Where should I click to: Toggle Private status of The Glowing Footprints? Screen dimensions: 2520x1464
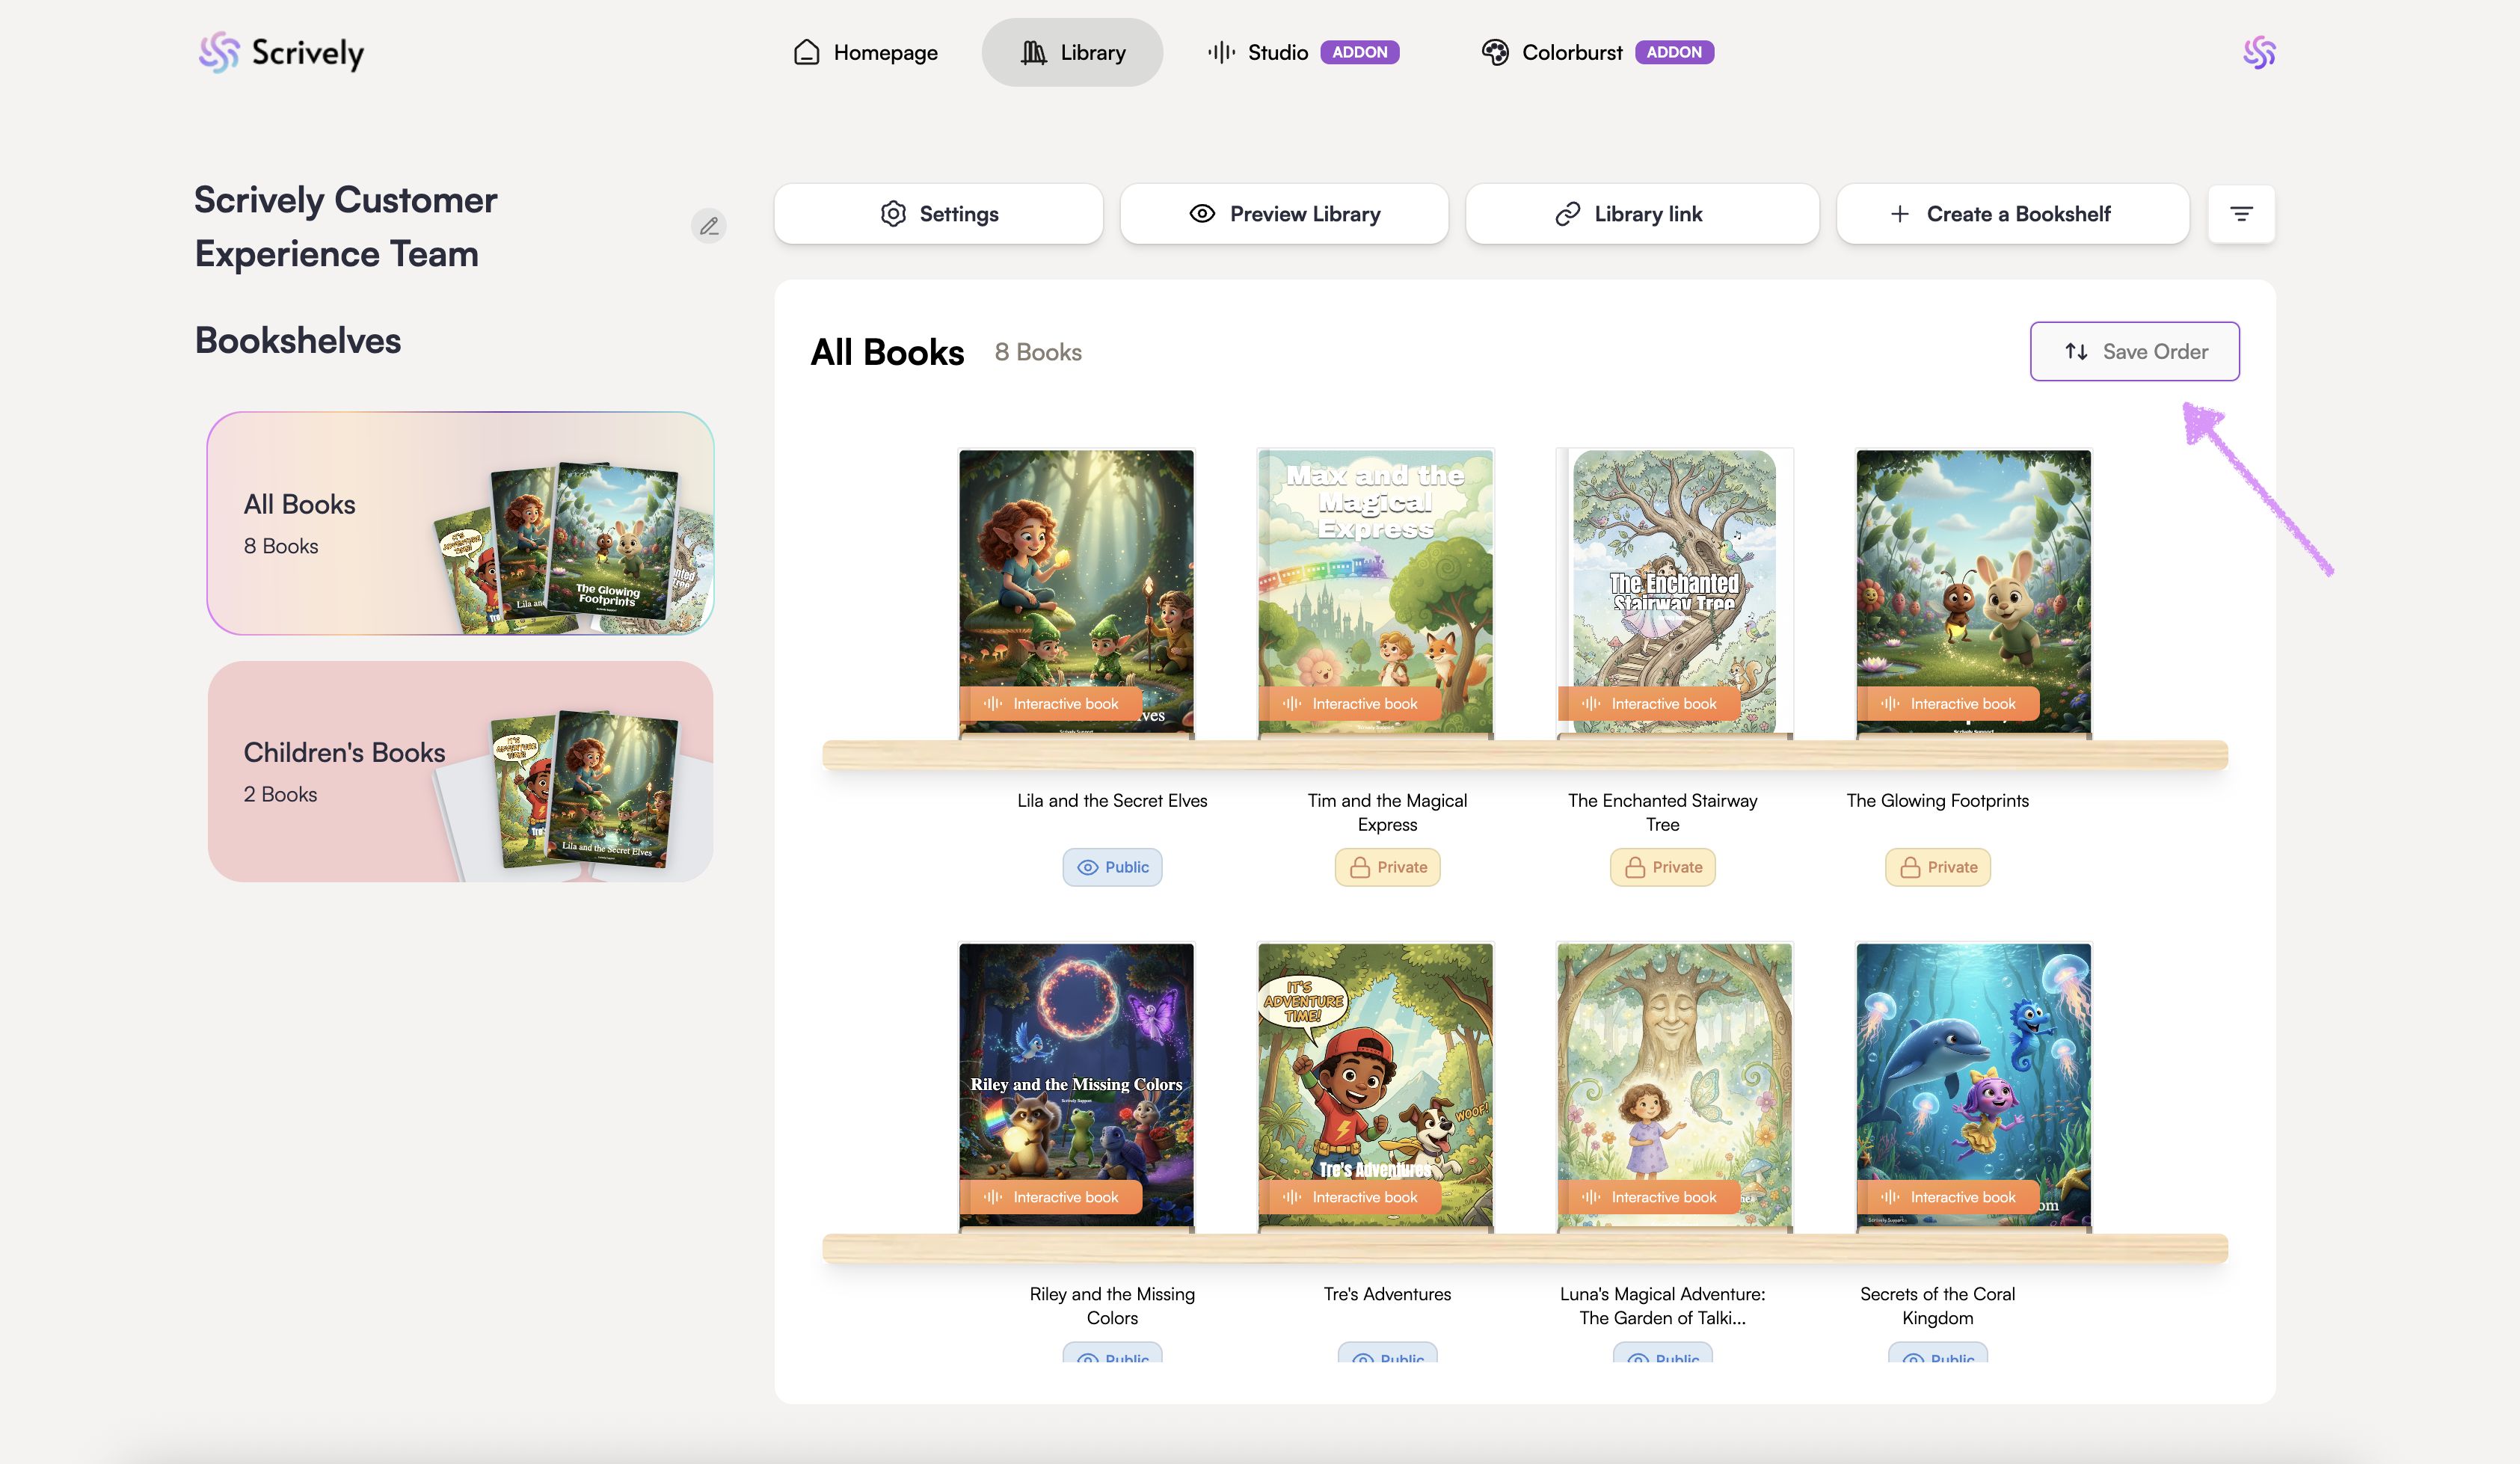click(x=1937, y=867)
